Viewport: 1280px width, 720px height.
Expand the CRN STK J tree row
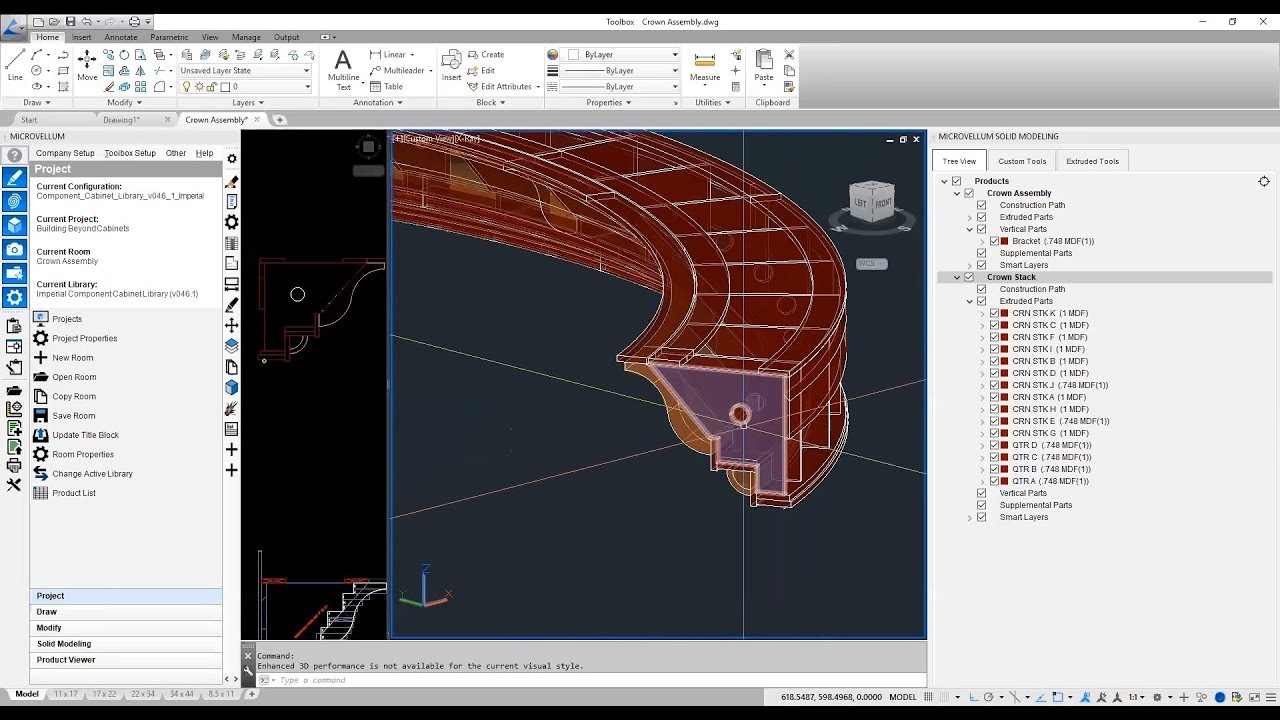(x=982, y=385)
